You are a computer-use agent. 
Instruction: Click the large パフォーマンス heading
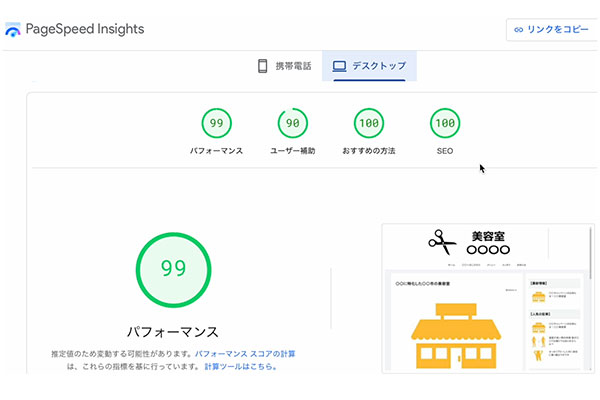point(173,331)
